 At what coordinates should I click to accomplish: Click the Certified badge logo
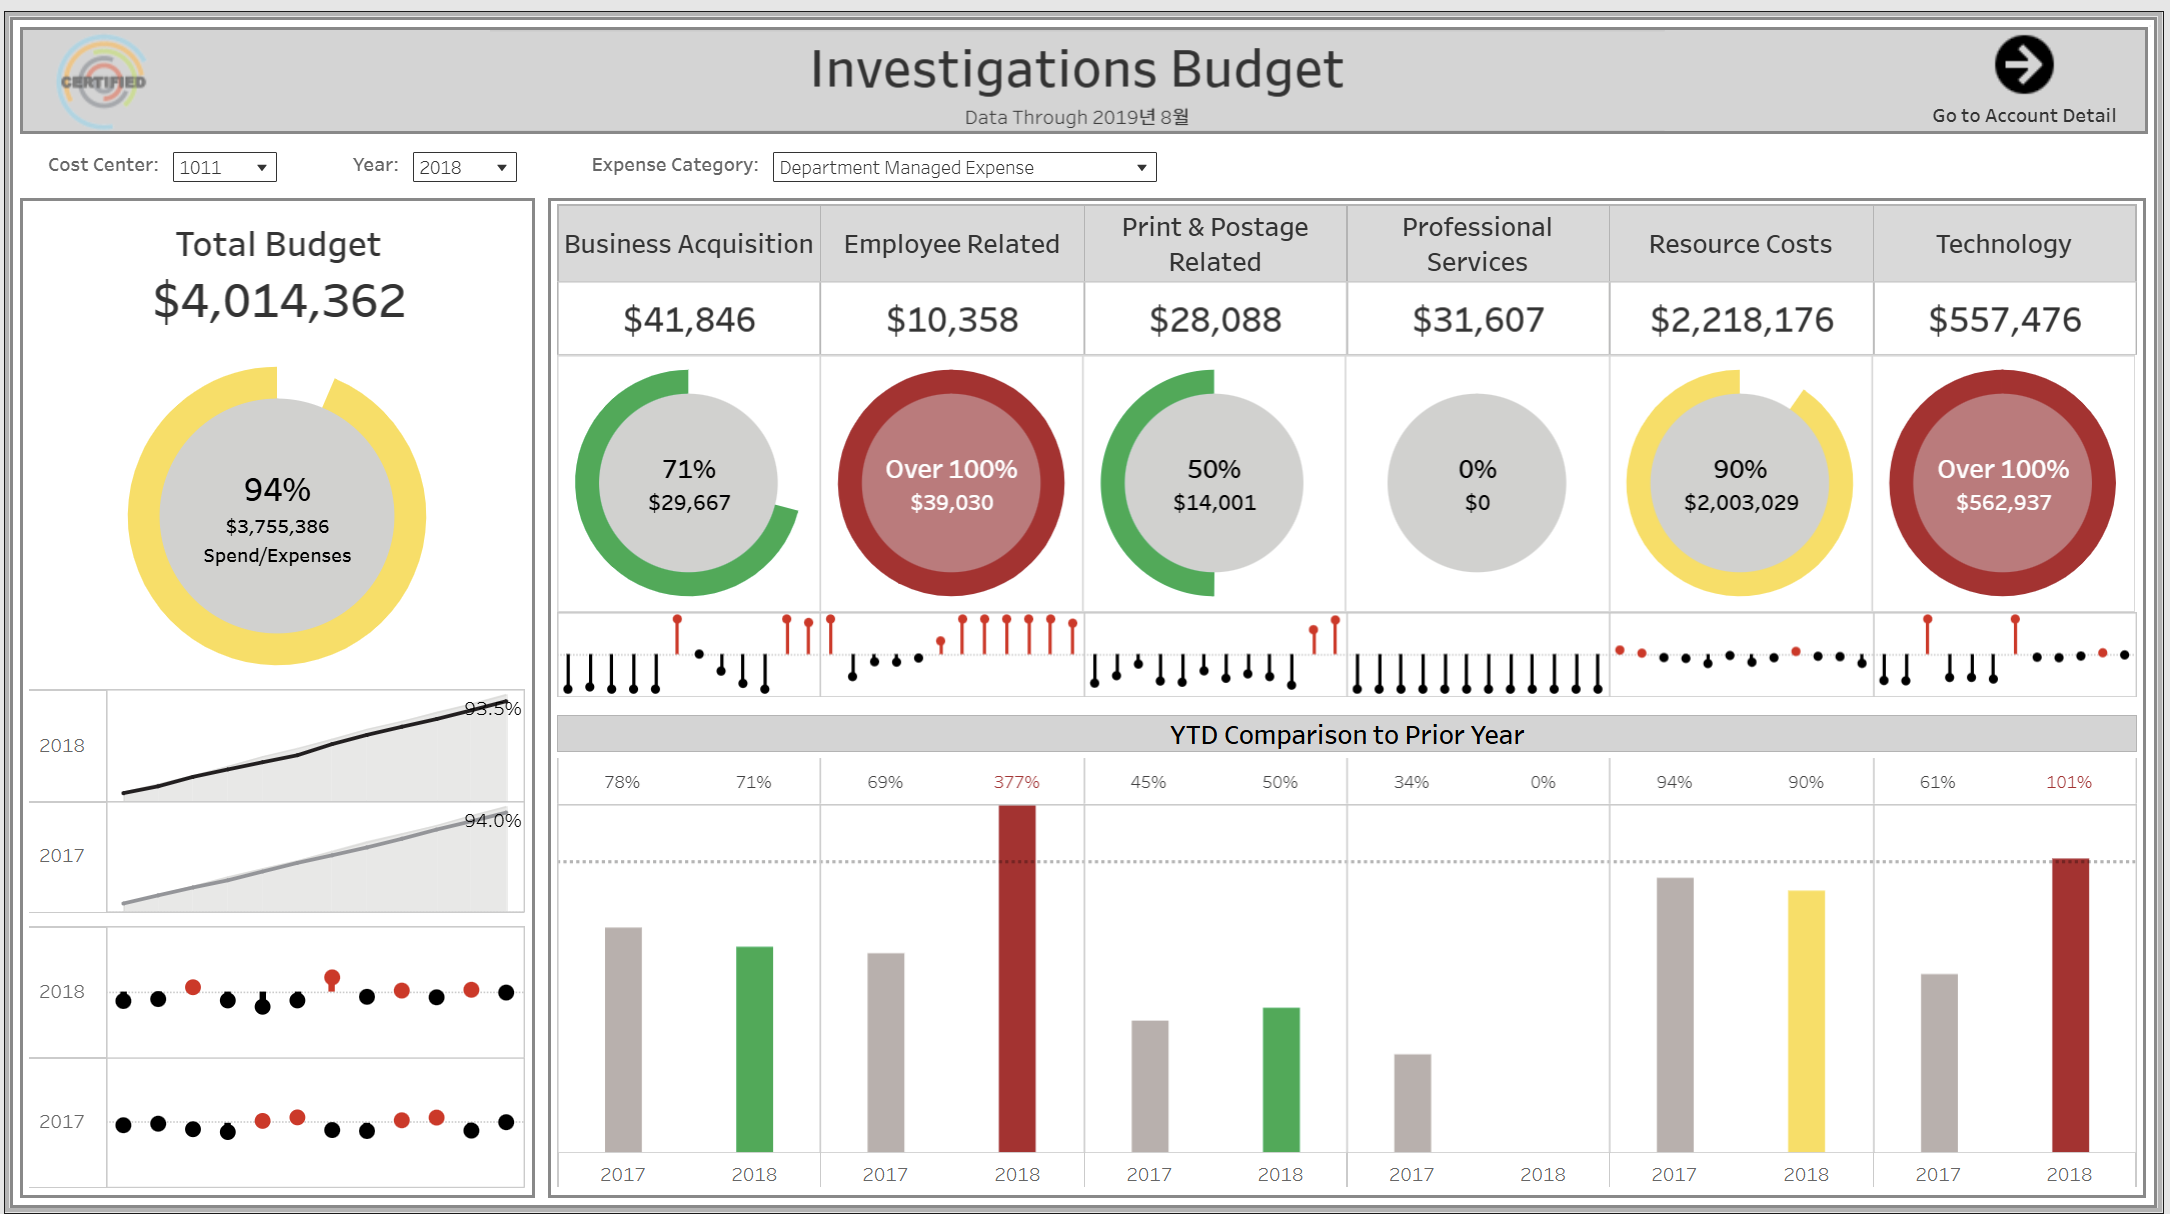tap(103, 82)
